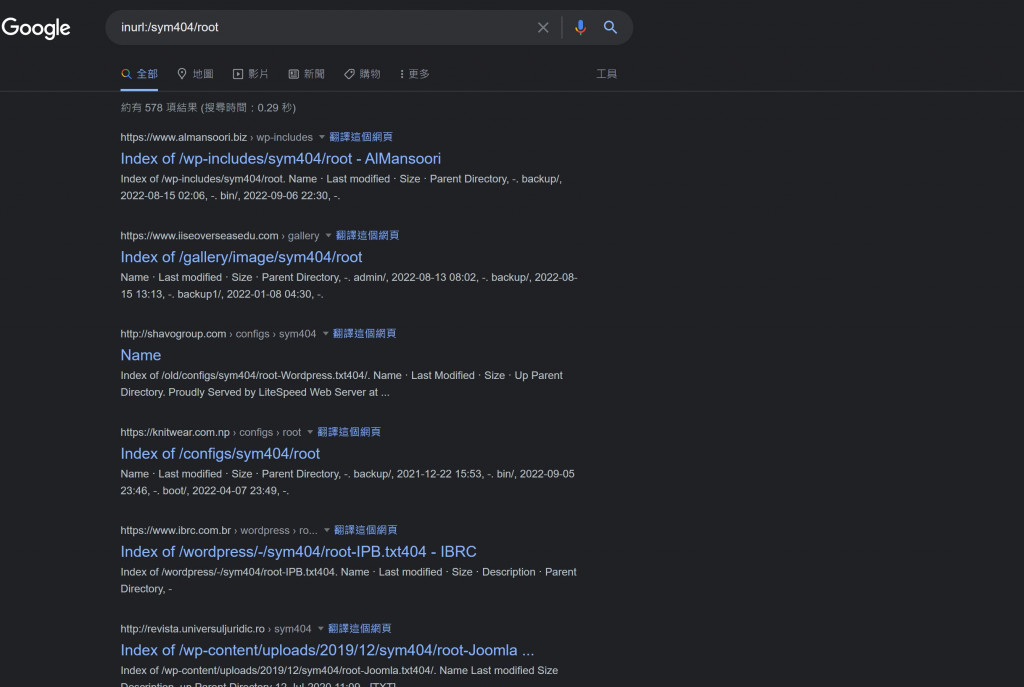Click the https://www.iiseoverseasedu.com URL text
Screen dimensions: 1024x687
[x=199, y=236]
